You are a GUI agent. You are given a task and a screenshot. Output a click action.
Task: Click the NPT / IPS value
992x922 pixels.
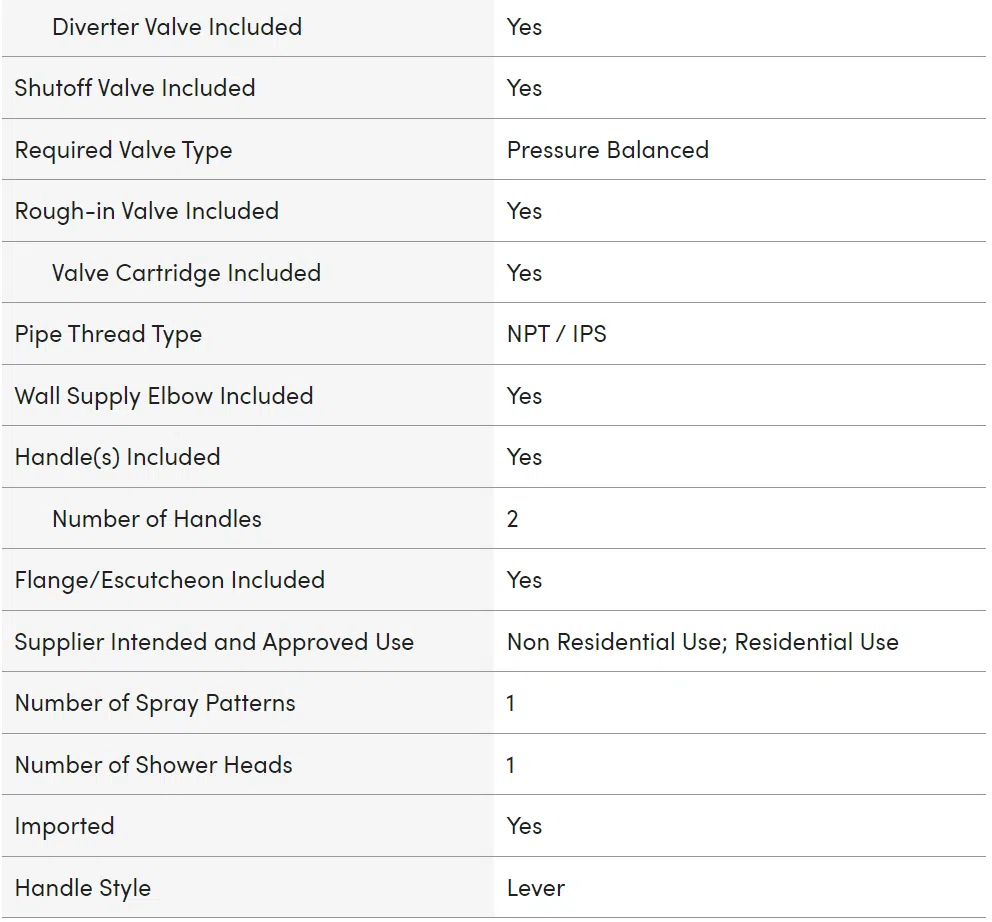tap(557, 334)
